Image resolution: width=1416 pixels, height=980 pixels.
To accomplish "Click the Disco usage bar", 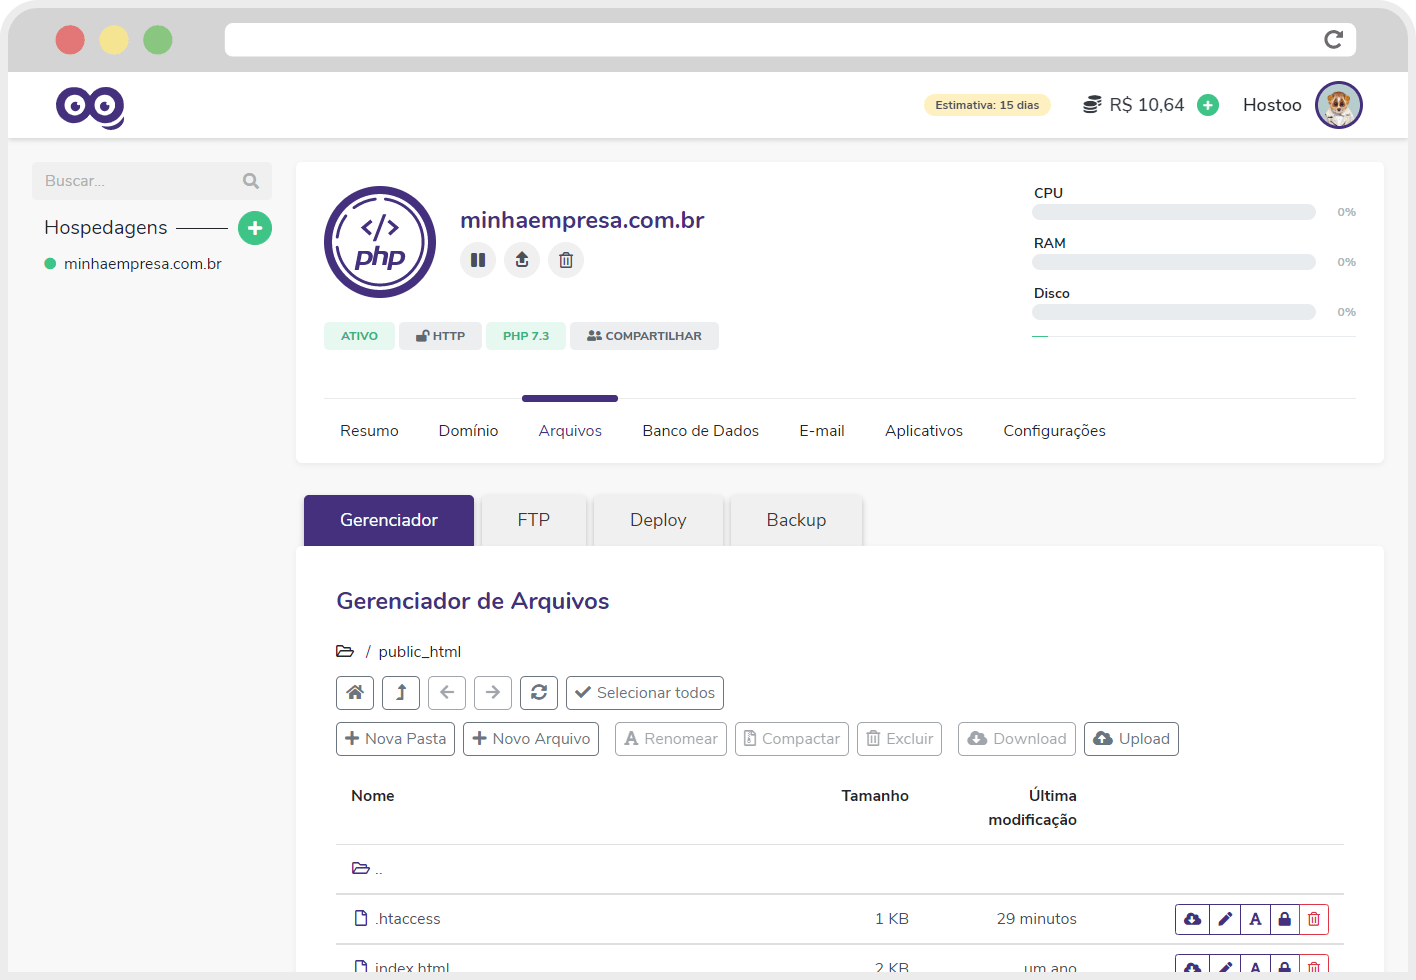I will click(1174, 312).
